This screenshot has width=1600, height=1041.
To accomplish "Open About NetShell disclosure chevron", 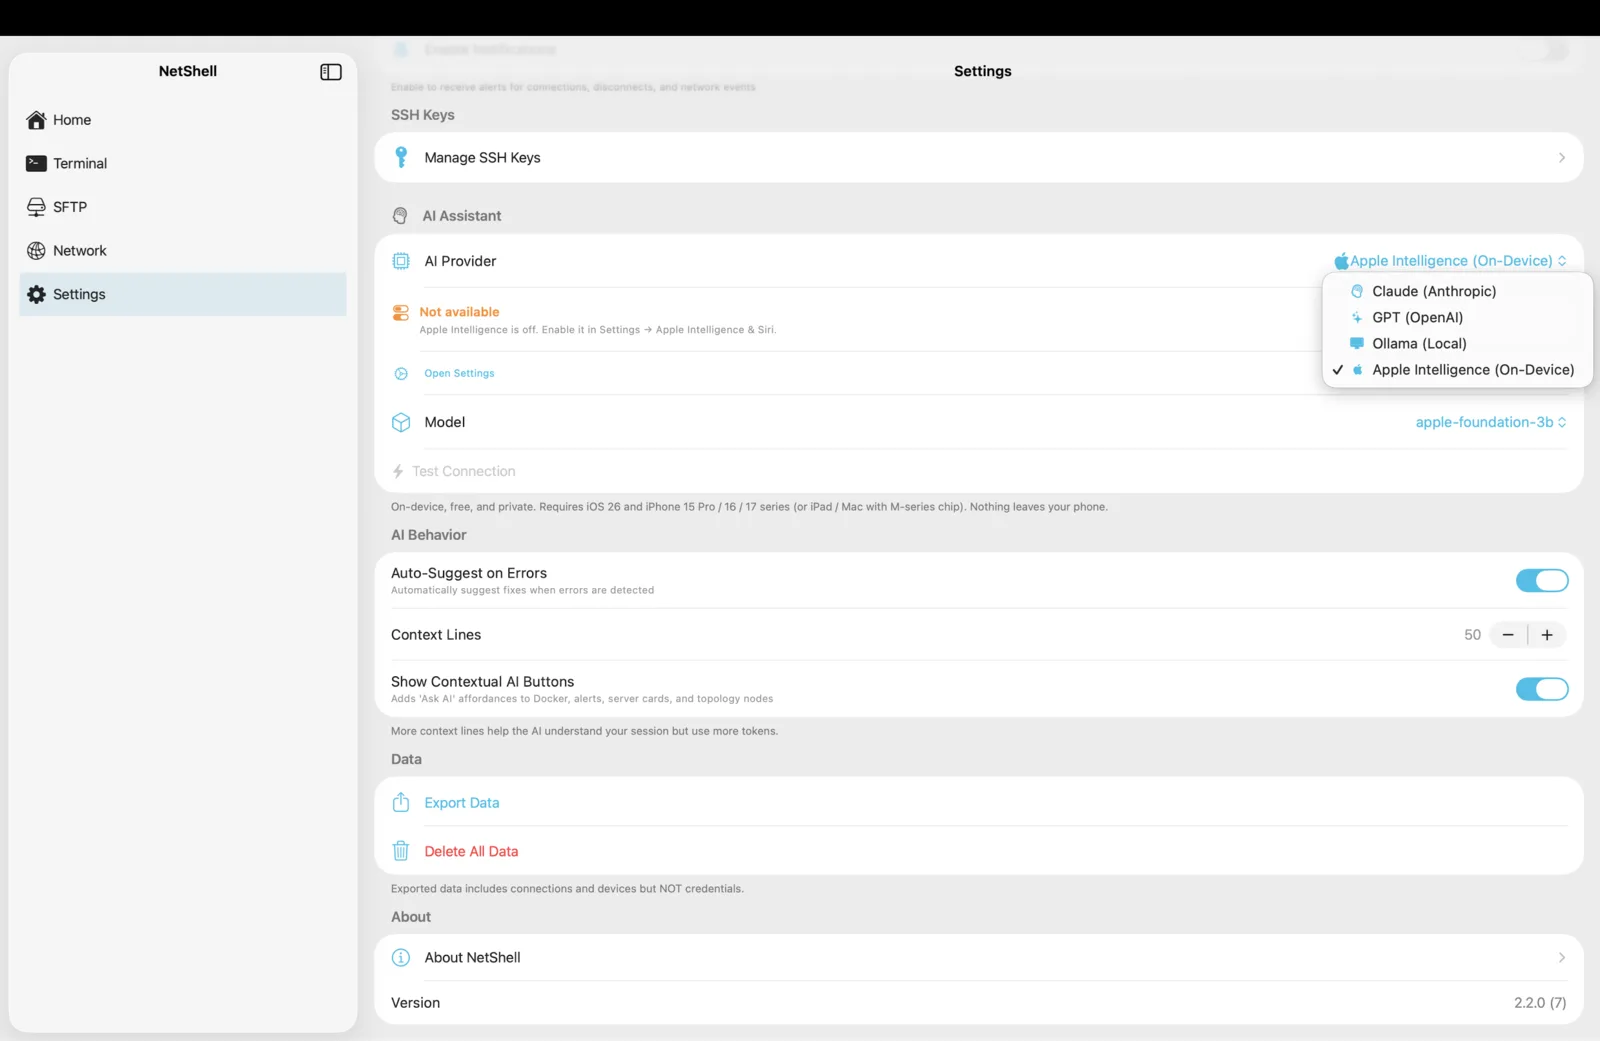I will point(1562,958).
